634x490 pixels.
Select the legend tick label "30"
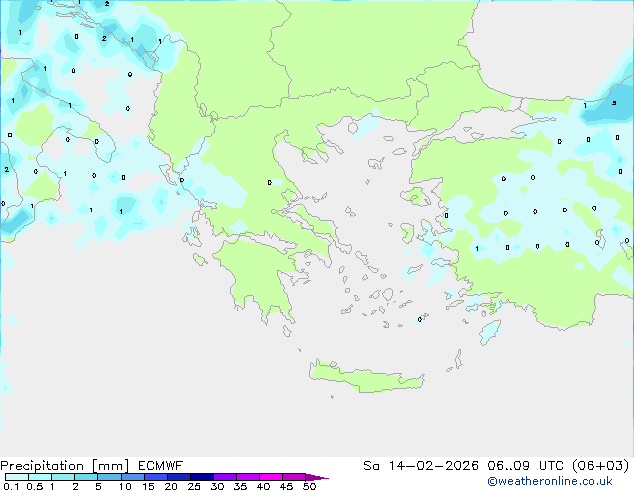click(217, 486)
